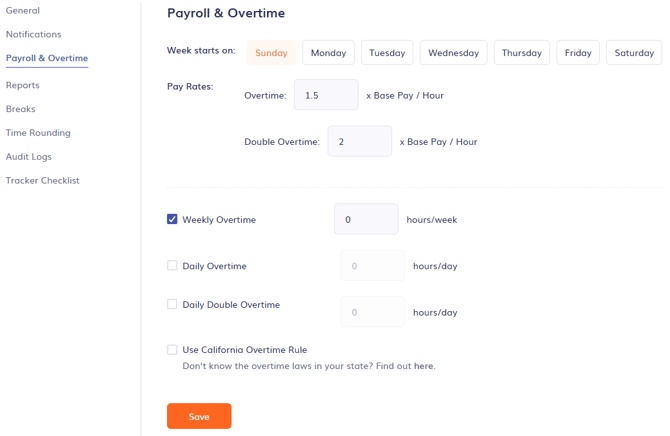Viewport: 670px width, 436px height.
Task: Open Audit Logs section
Action: [28, 157]
